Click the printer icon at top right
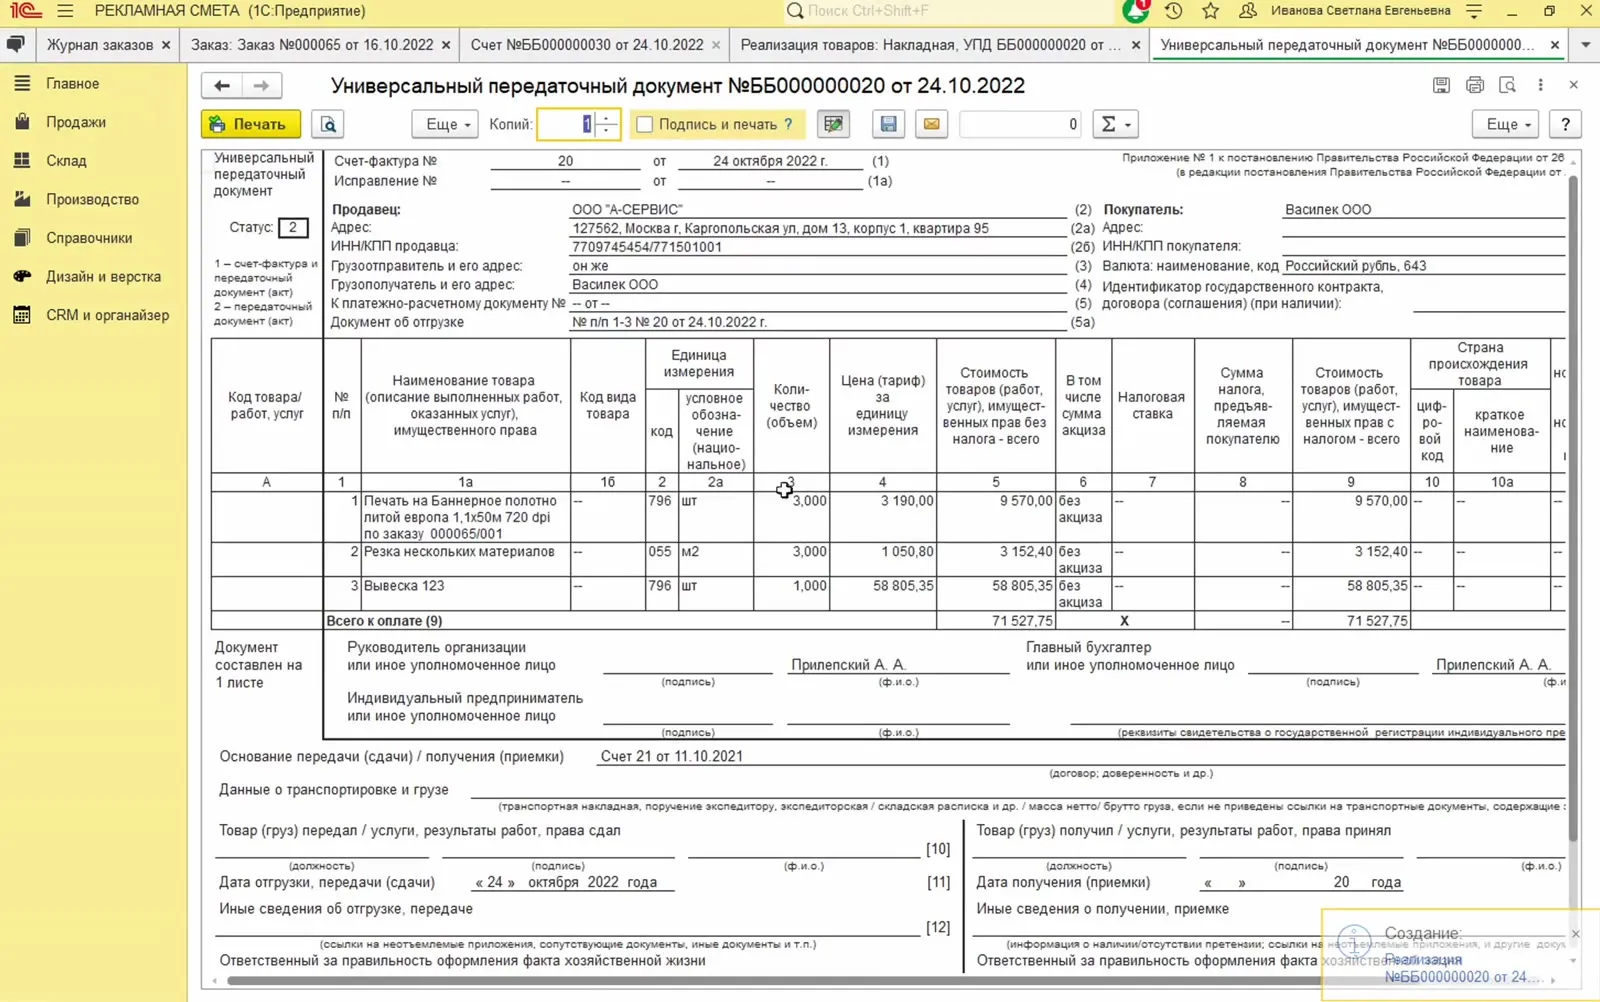The width and height of the screenshot is (1600, 1002). tap(1474, 85)
